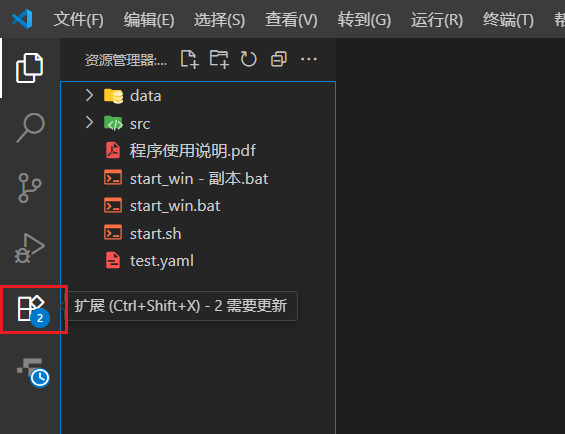Open the 查看(V) menu
565x434 pixels.
tap(291, 19)
